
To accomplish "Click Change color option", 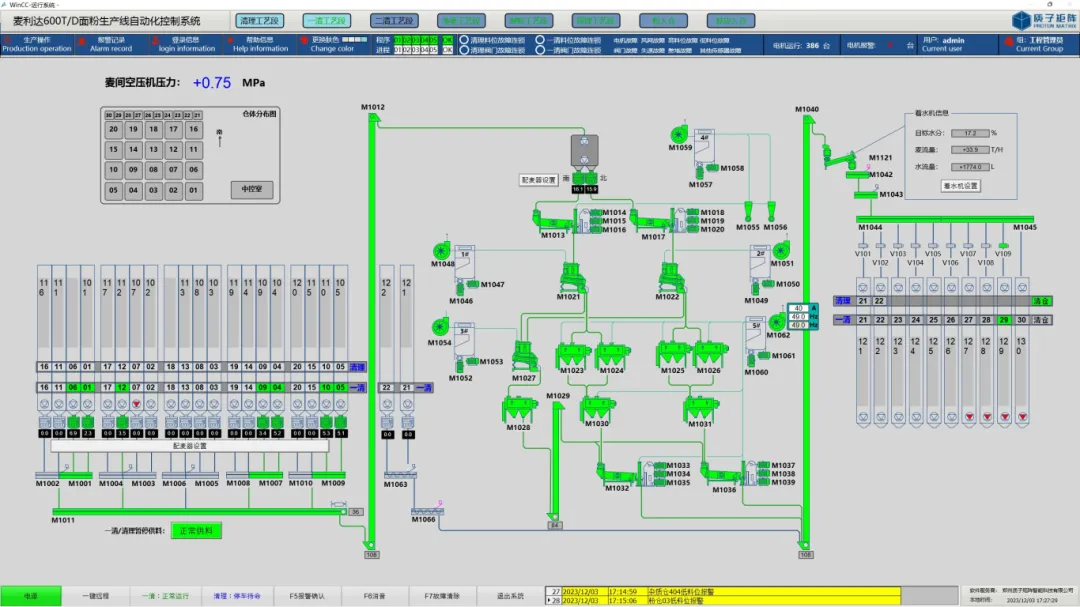I will coord(332,45).
